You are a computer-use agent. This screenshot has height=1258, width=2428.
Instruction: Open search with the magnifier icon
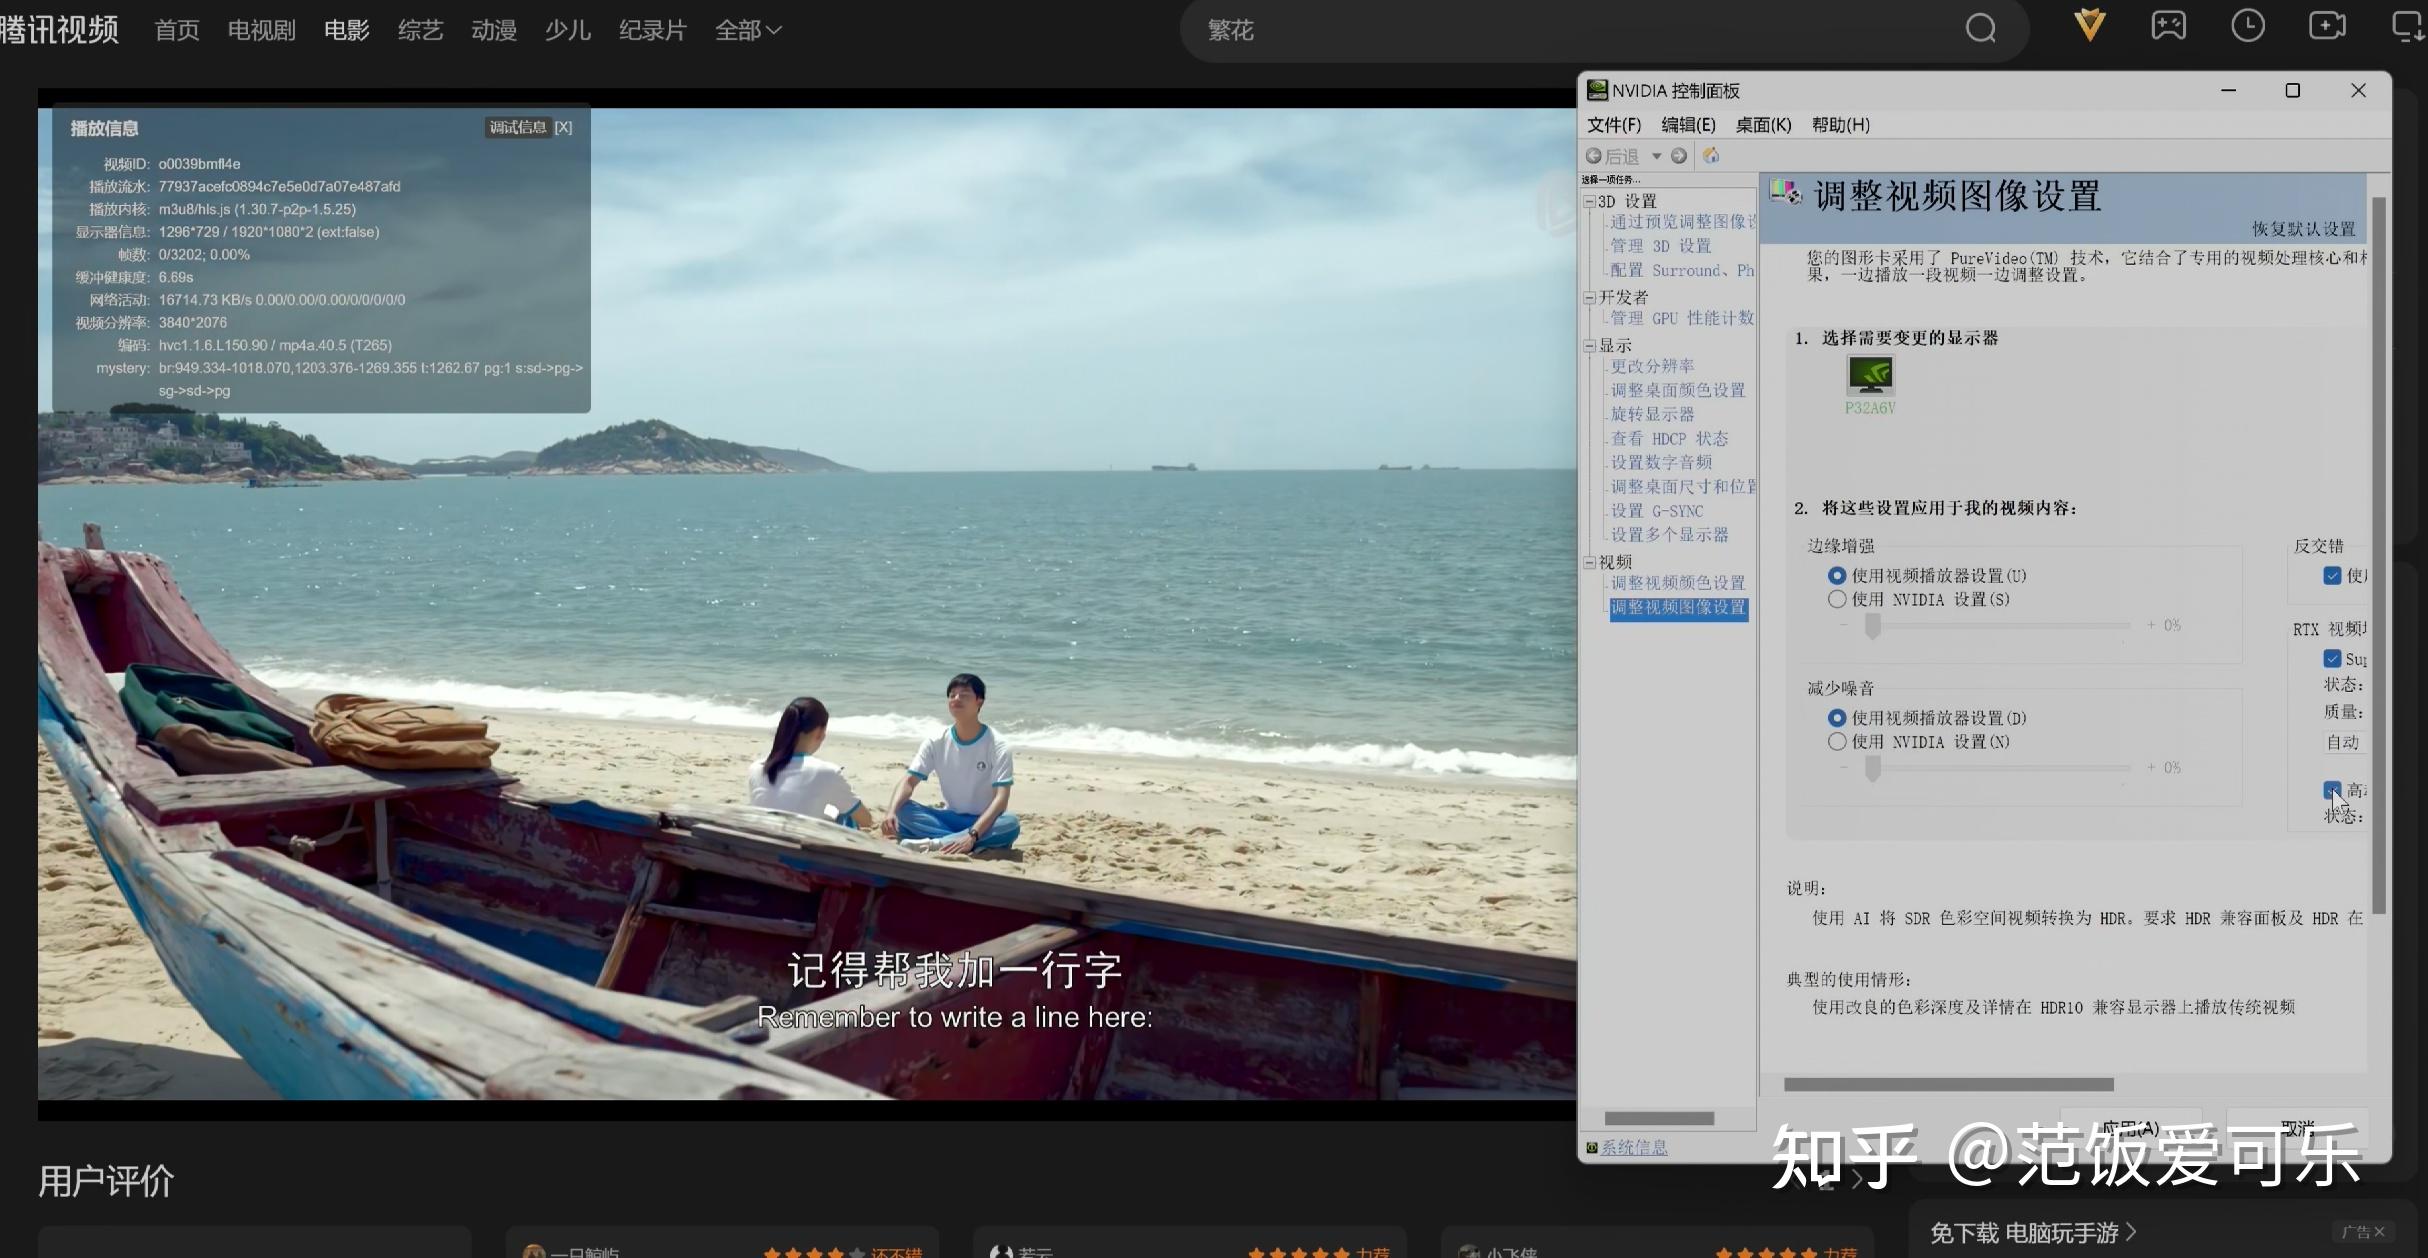point(1980,28)
